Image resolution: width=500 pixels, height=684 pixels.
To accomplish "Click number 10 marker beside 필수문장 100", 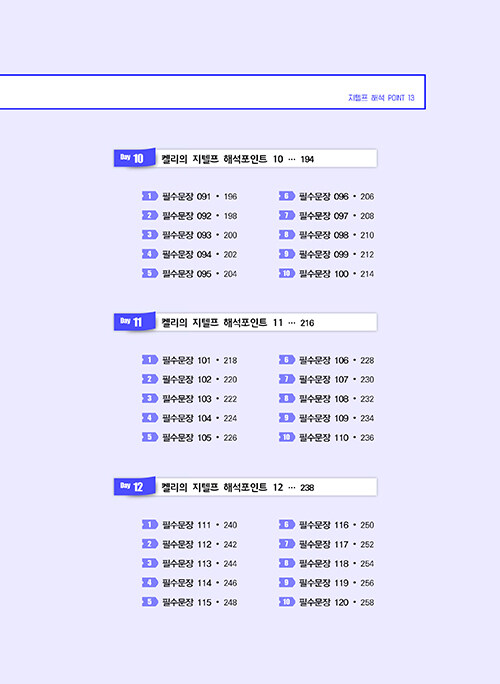I will coord(287,274).
